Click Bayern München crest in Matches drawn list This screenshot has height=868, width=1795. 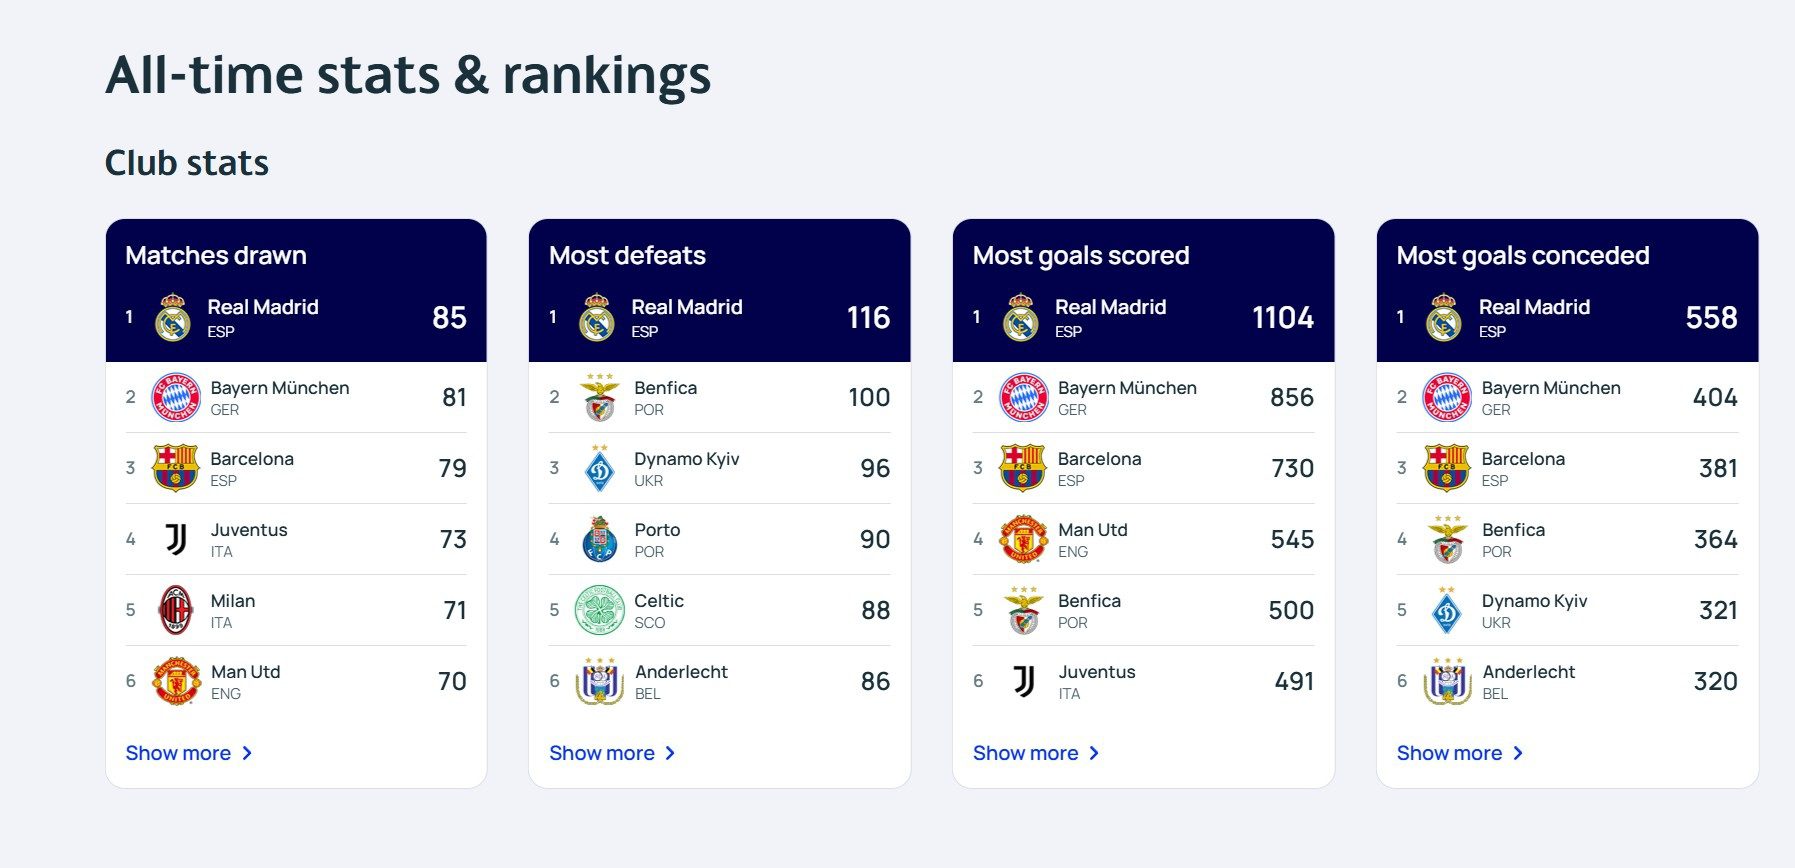point(176,398)
